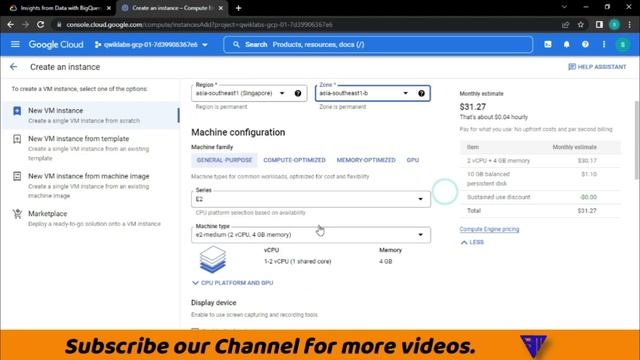
Task: Select New VM instance from template
Action: tap(91, 148)
